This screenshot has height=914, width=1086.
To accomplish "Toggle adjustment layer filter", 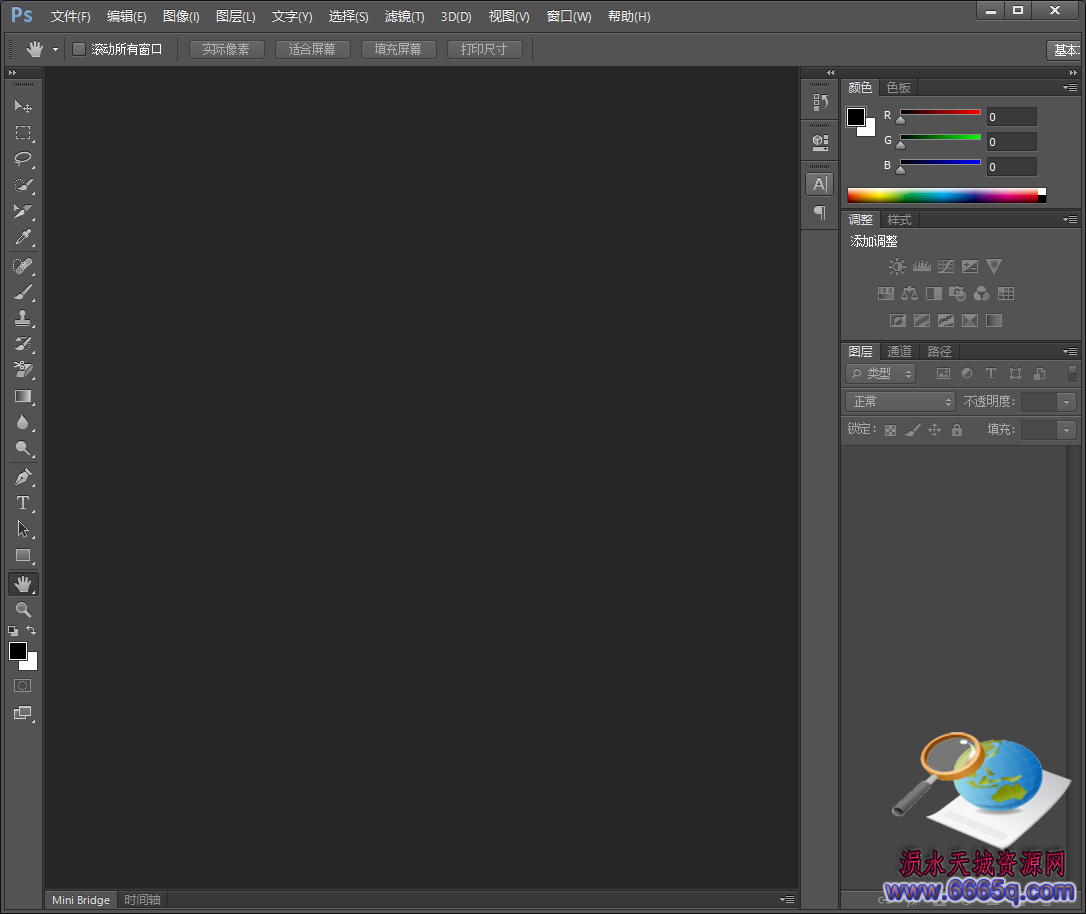I will 967,374.
